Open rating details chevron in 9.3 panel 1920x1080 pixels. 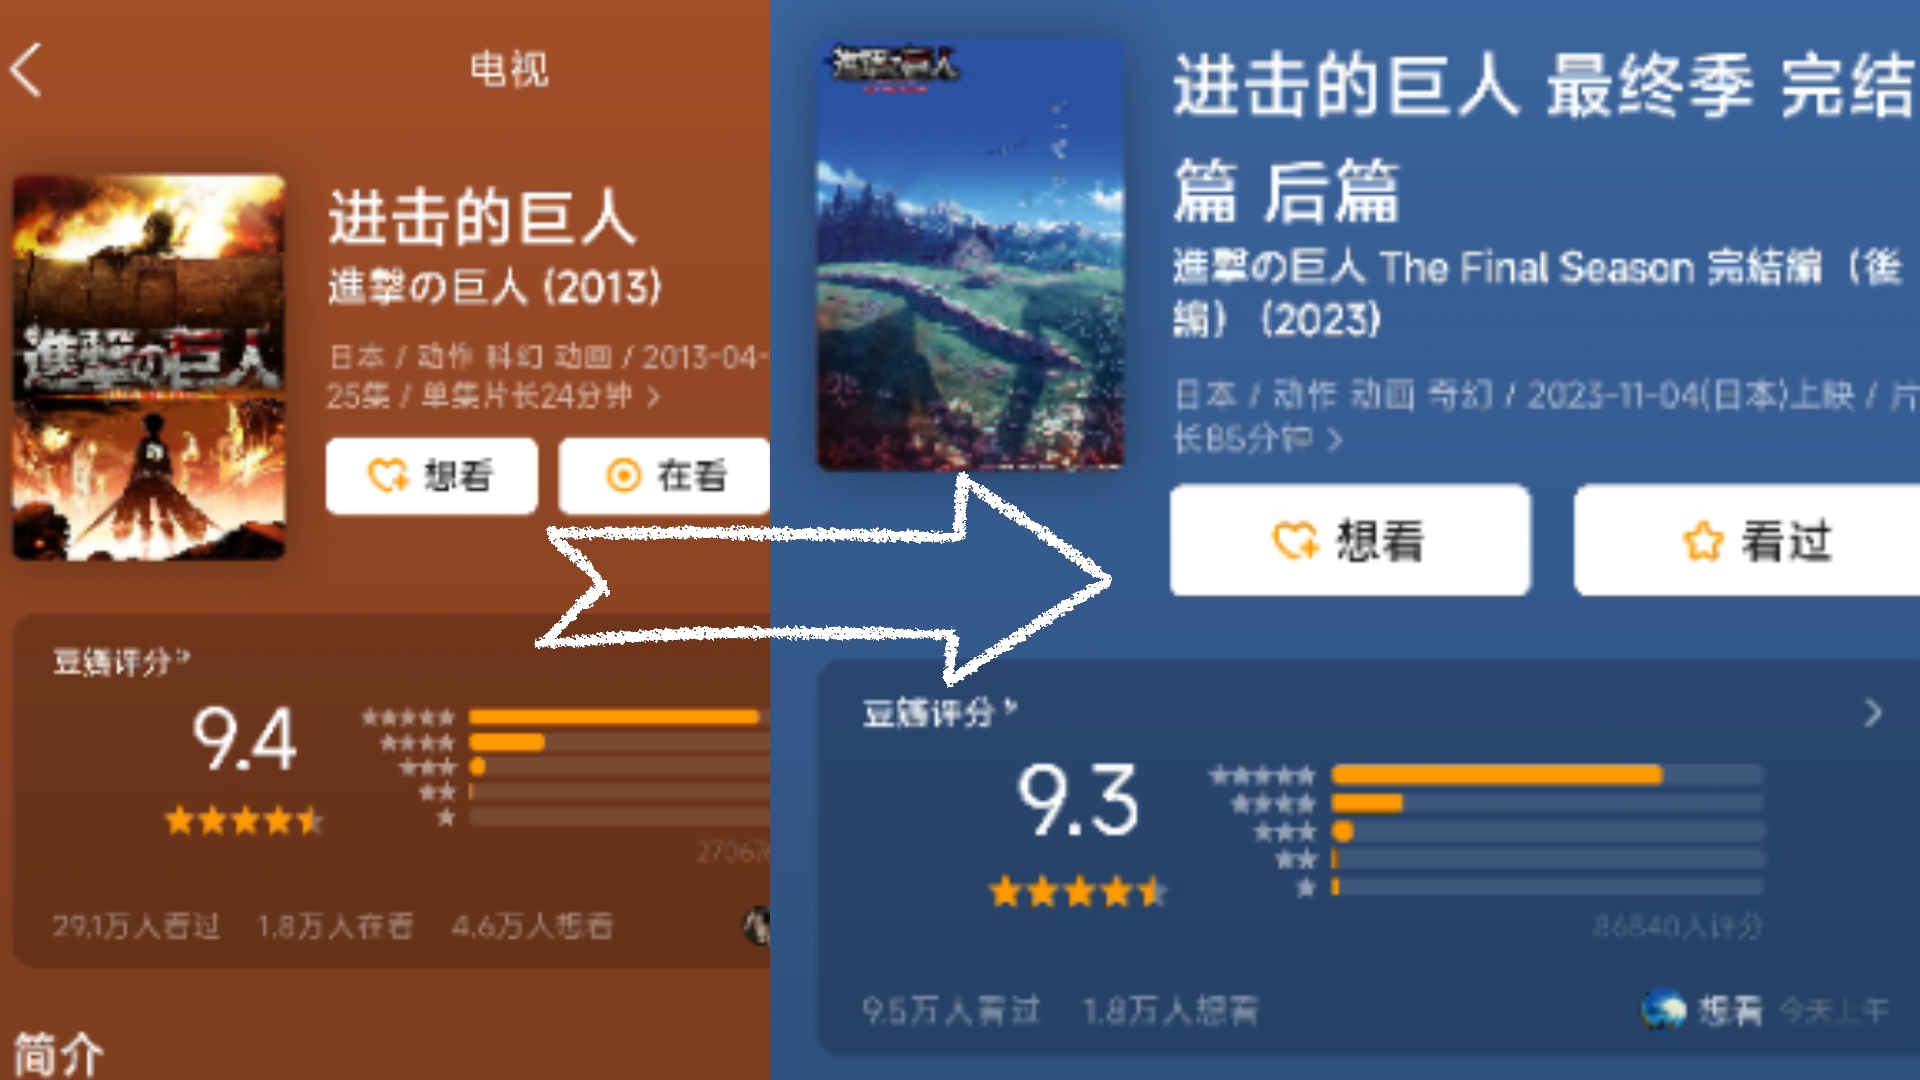click(x=1873, y=713)
